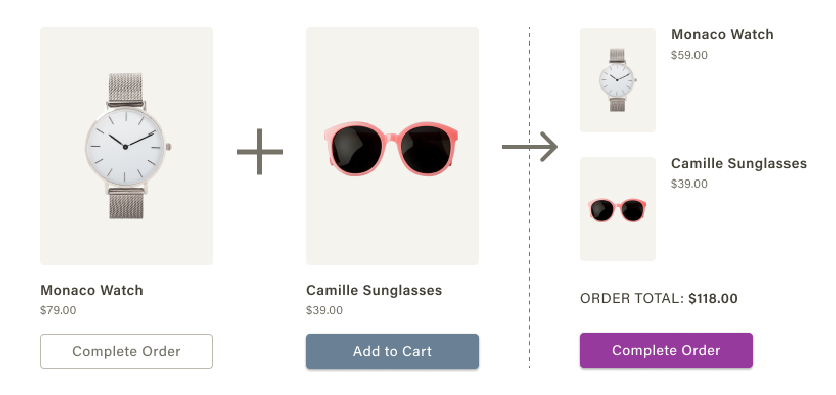Image resolution: width=836 pixels, height=395 pixels.
Task: Click Camille Sunglasses title under large image
Action: [374, 291]
